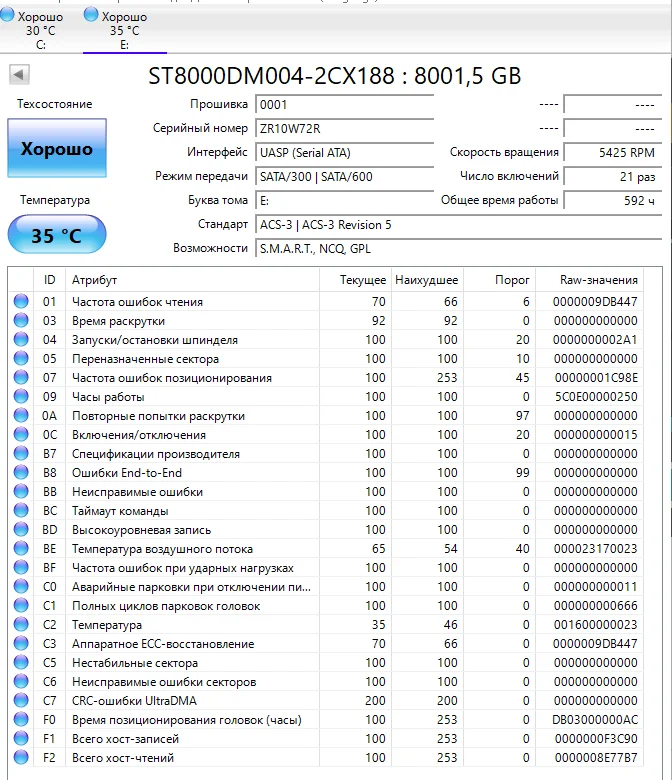Click status icon for attribute 03 Время раскрутки

[21, 320]
